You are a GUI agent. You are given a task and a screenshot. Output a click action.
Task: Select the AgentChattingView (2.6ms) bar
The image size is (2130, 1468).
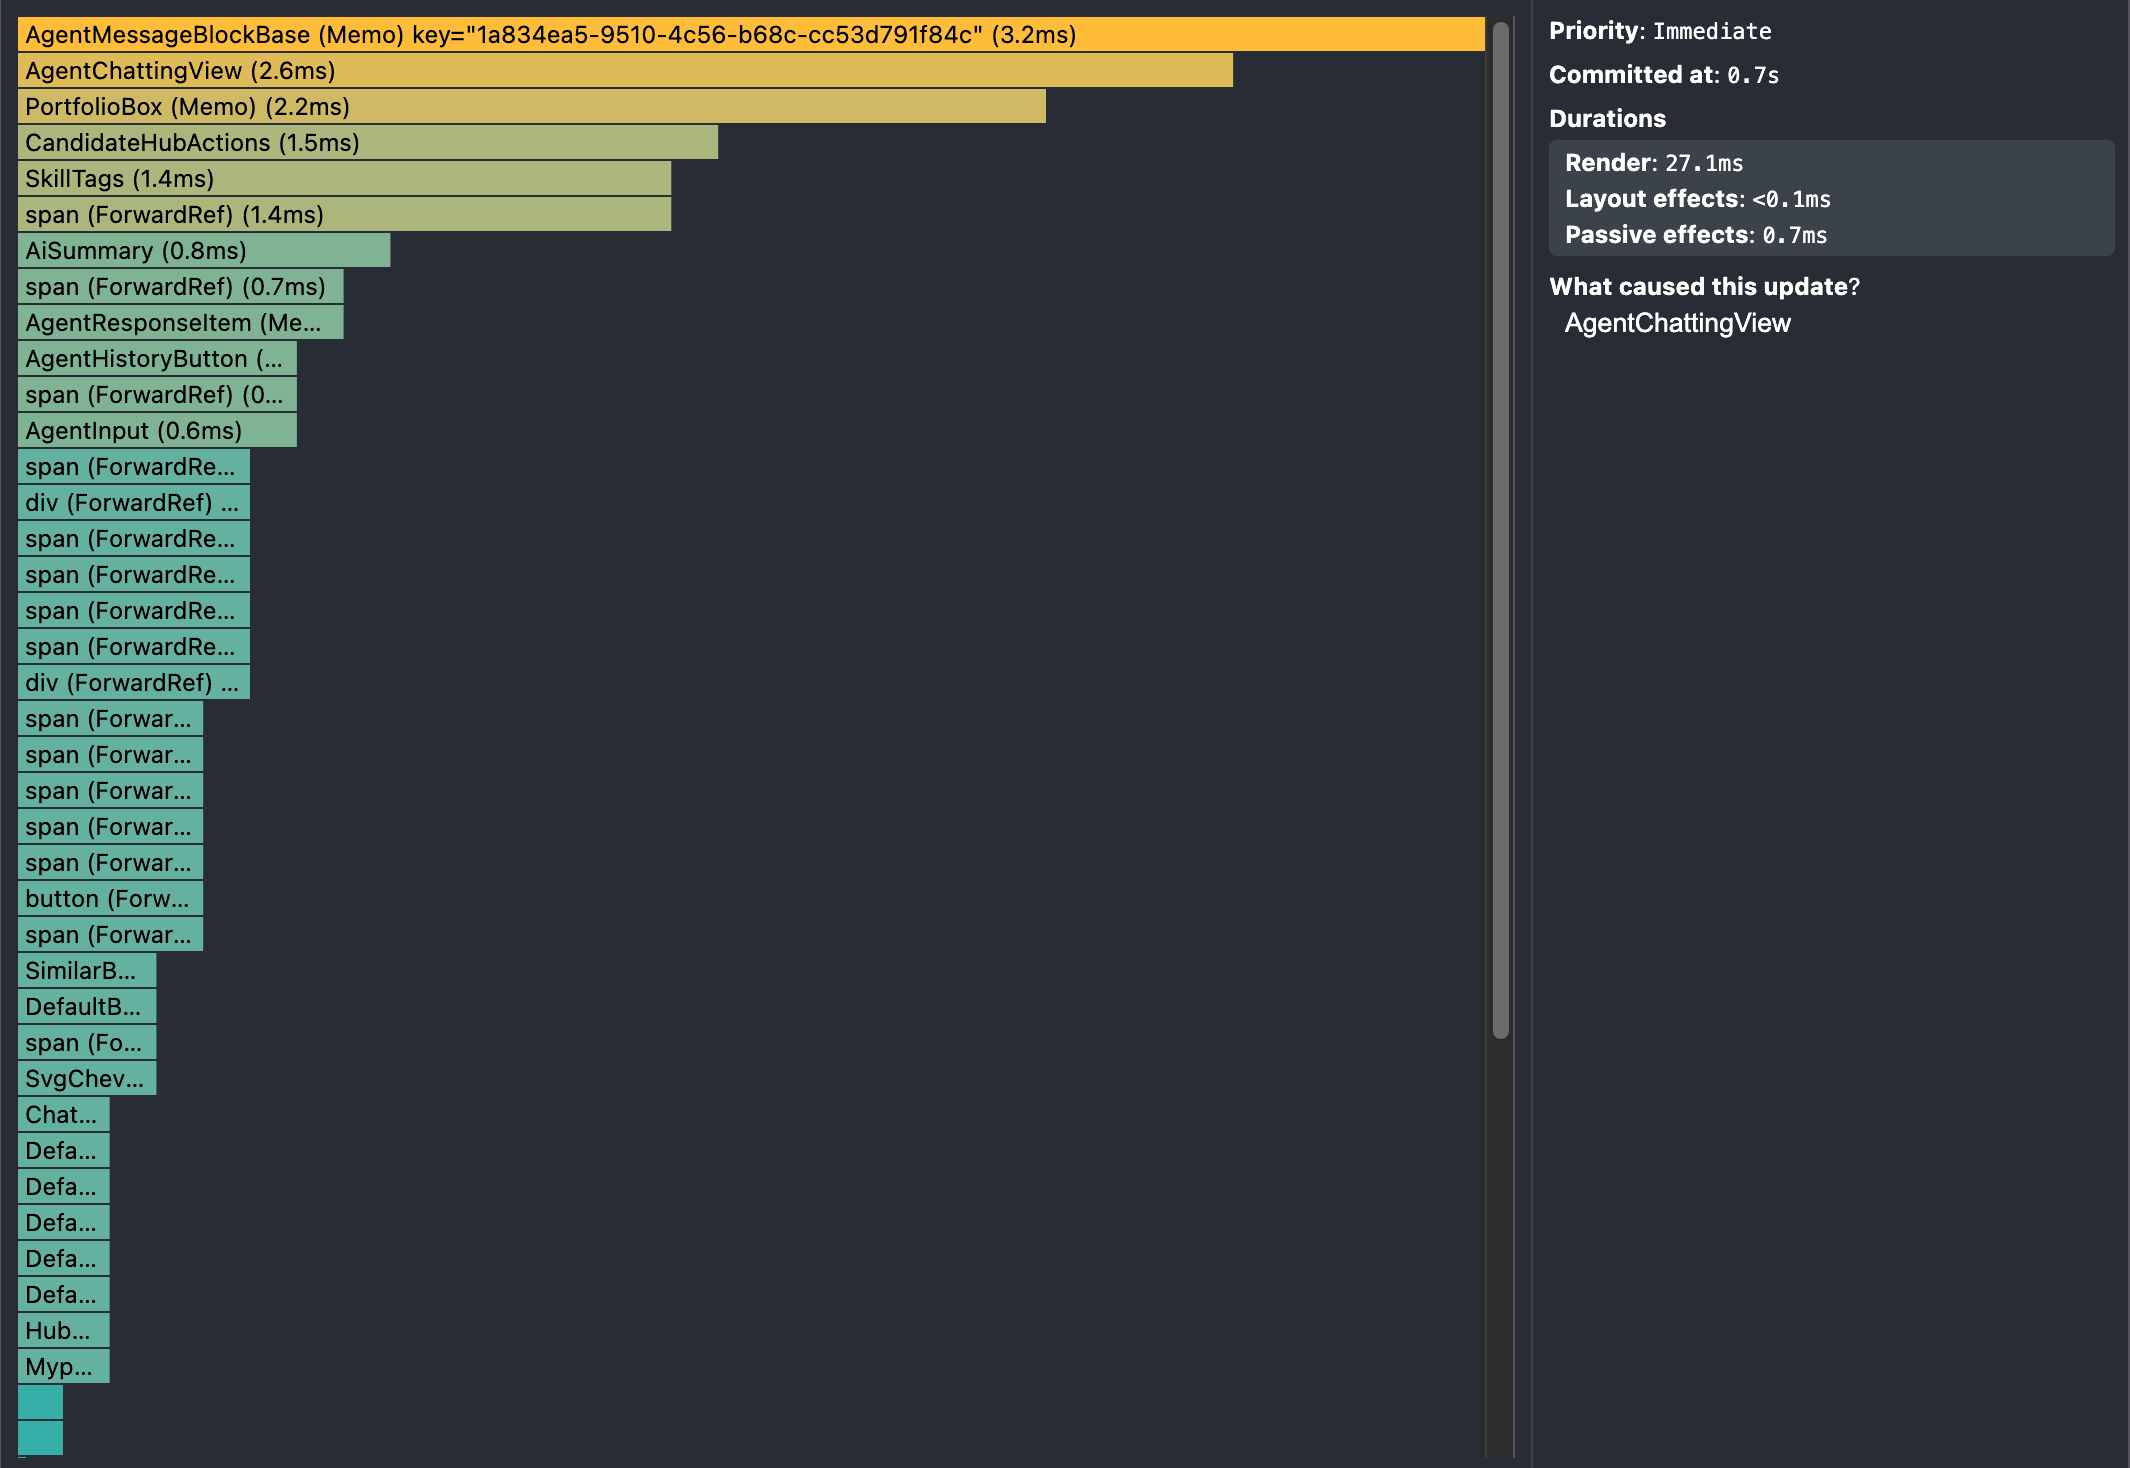[625, 71]
